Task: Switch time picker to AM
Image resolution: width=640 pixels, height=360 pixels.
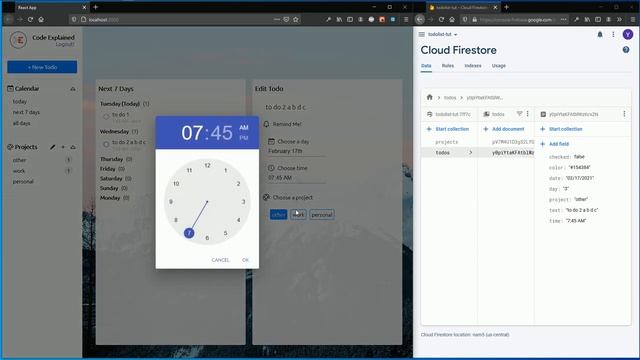Action: point(244,128)
